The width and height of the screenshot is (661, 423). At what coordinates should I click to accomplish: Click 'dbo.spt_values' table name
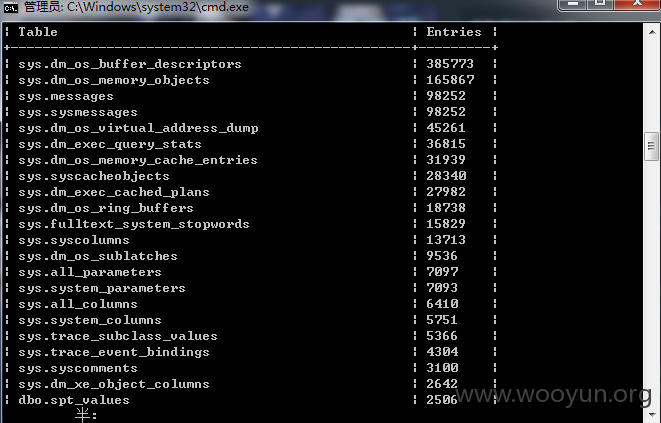coord(74,401)
